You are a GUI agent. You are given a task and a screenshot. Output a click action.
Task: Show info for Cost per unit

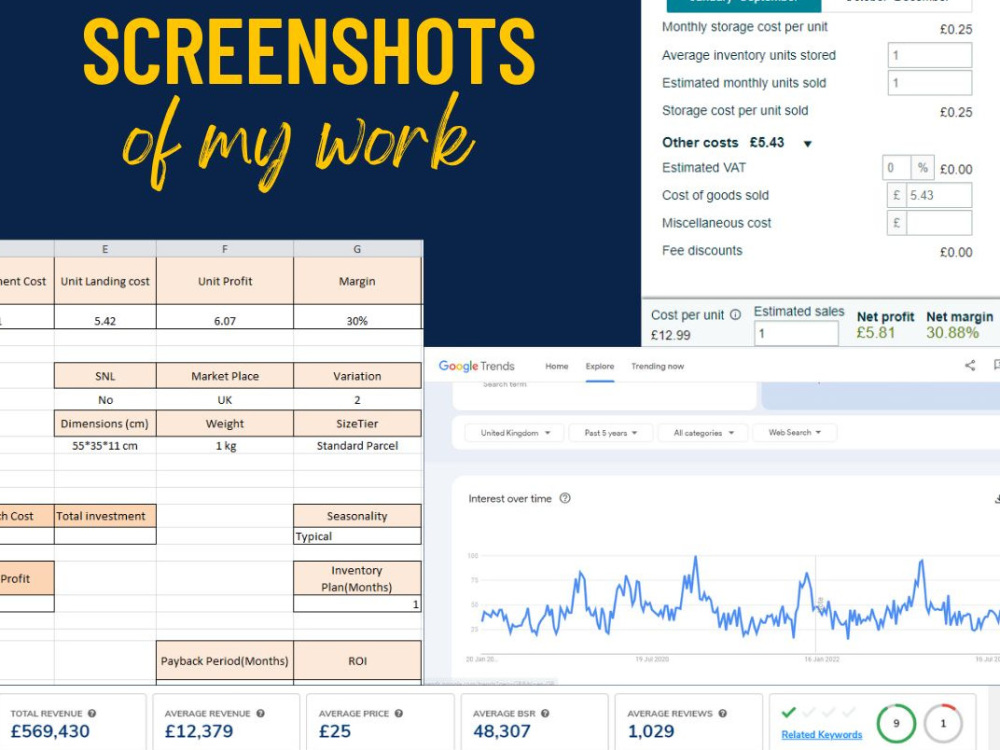click(x=735, y=314)
